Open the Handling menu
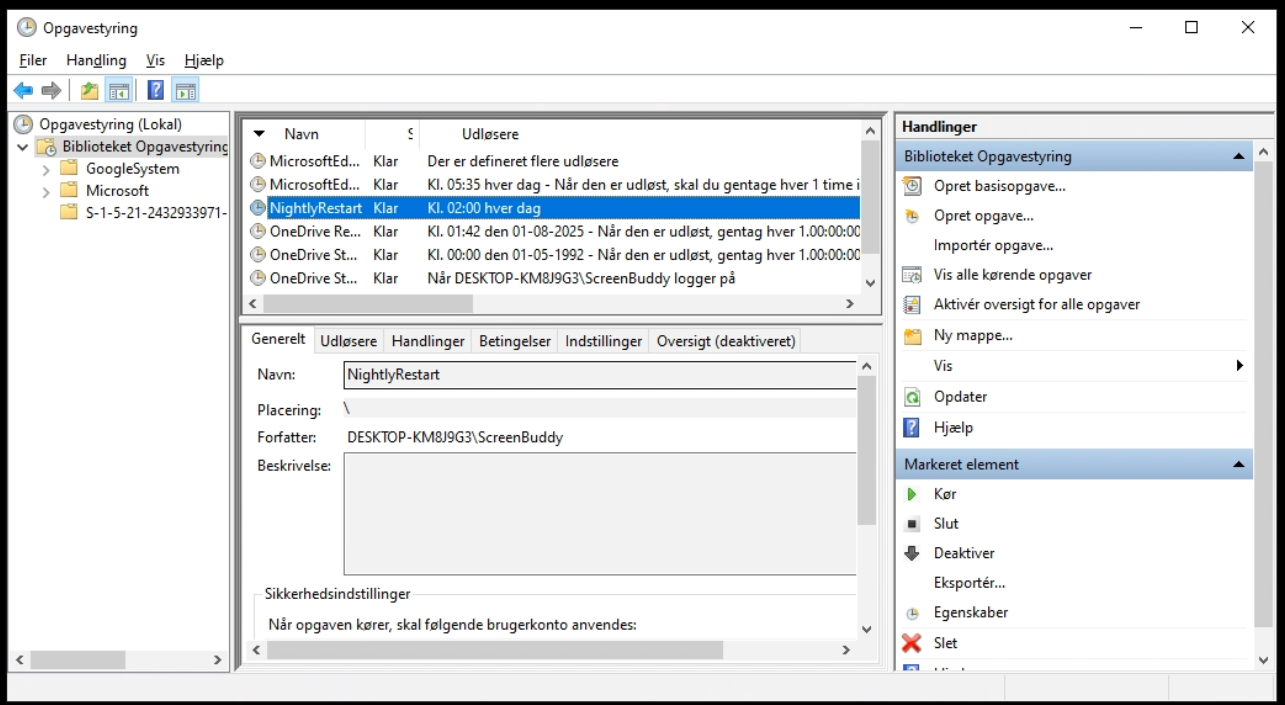The height and width of the screenshot is (705, 1285). [x=96, y=61]
